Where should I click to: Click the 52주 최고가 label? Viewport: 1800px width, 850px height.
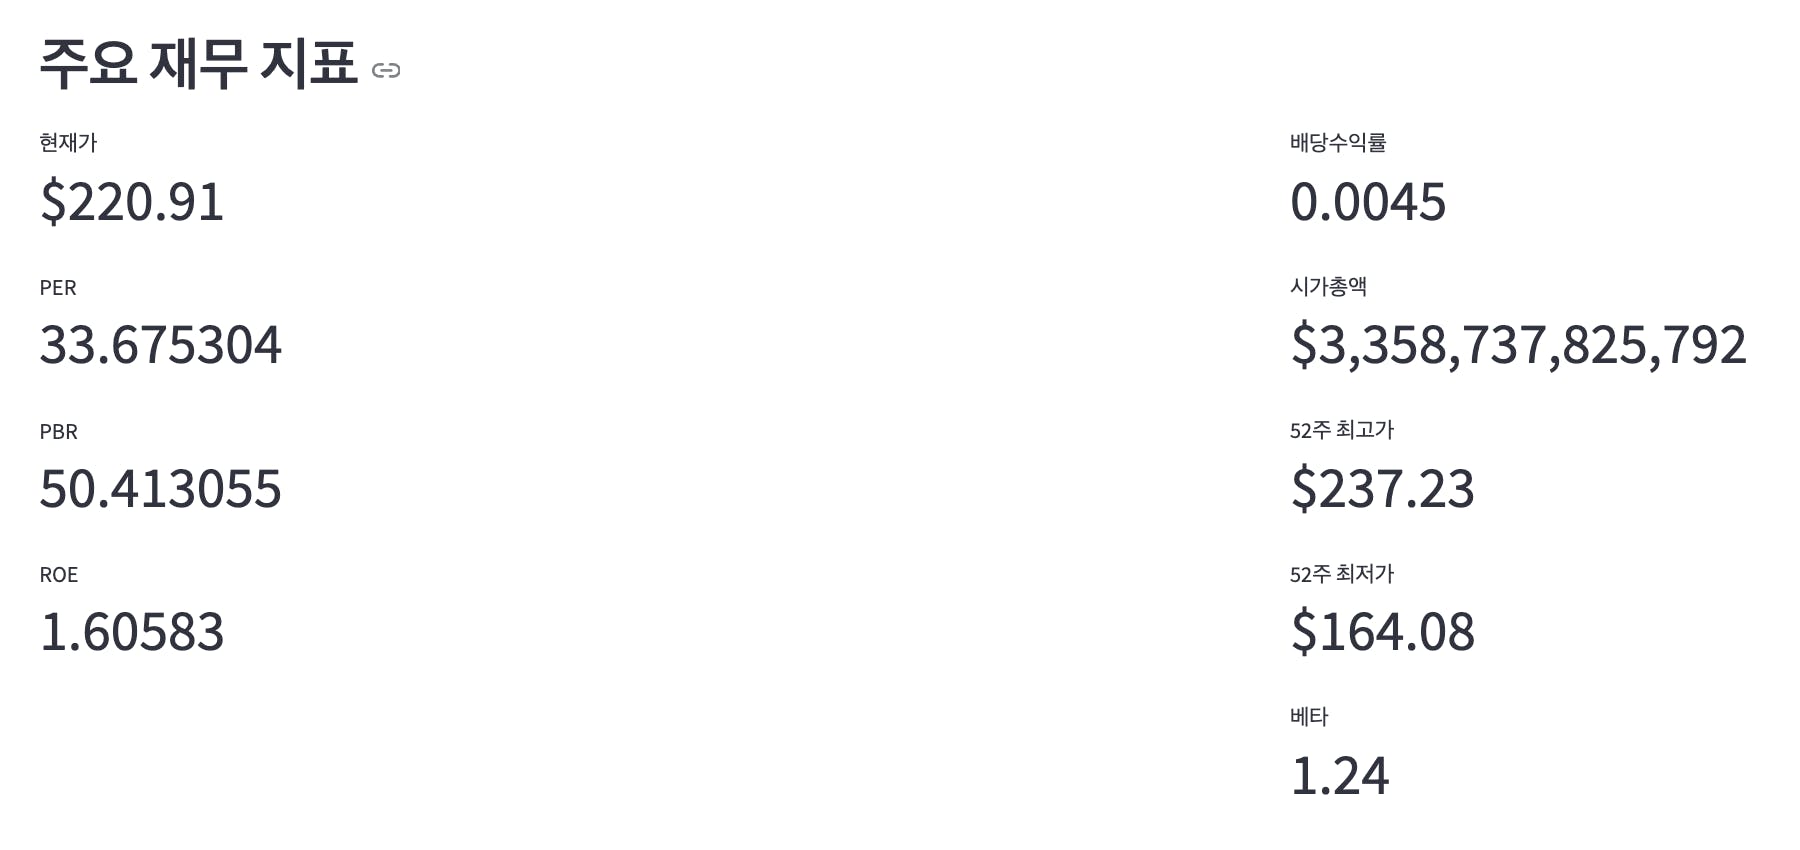(x=1342, y=431)
